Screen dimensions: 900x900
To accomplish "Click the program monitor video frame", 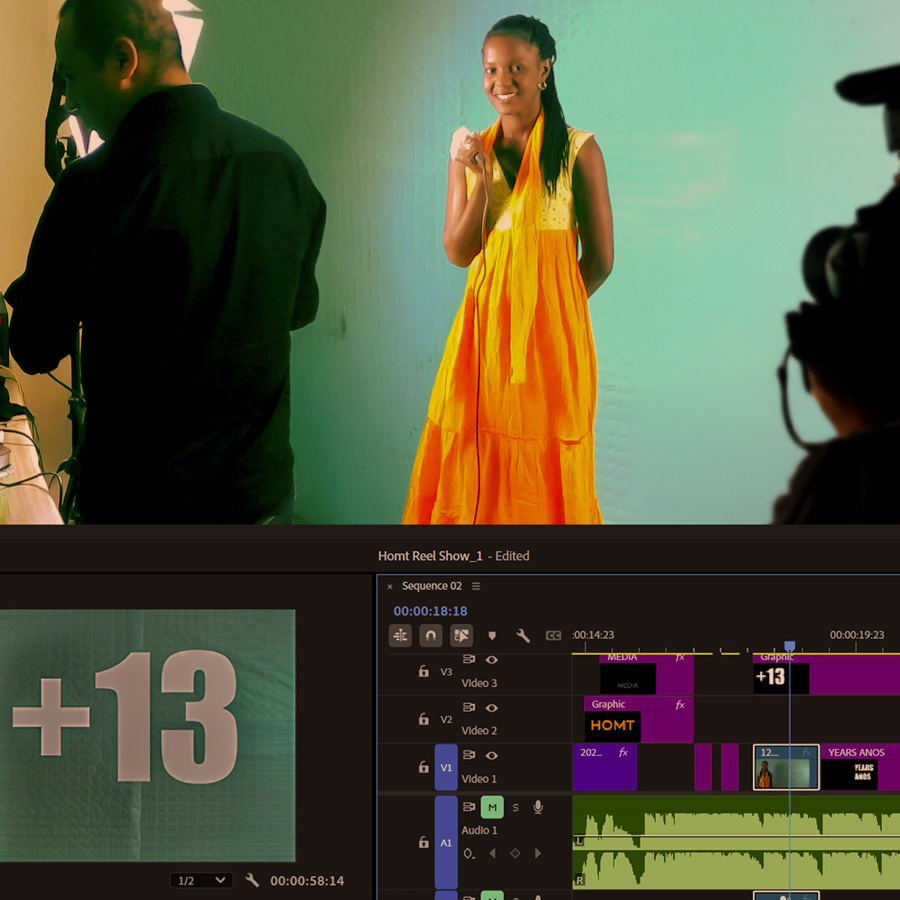I will [450, 262].
